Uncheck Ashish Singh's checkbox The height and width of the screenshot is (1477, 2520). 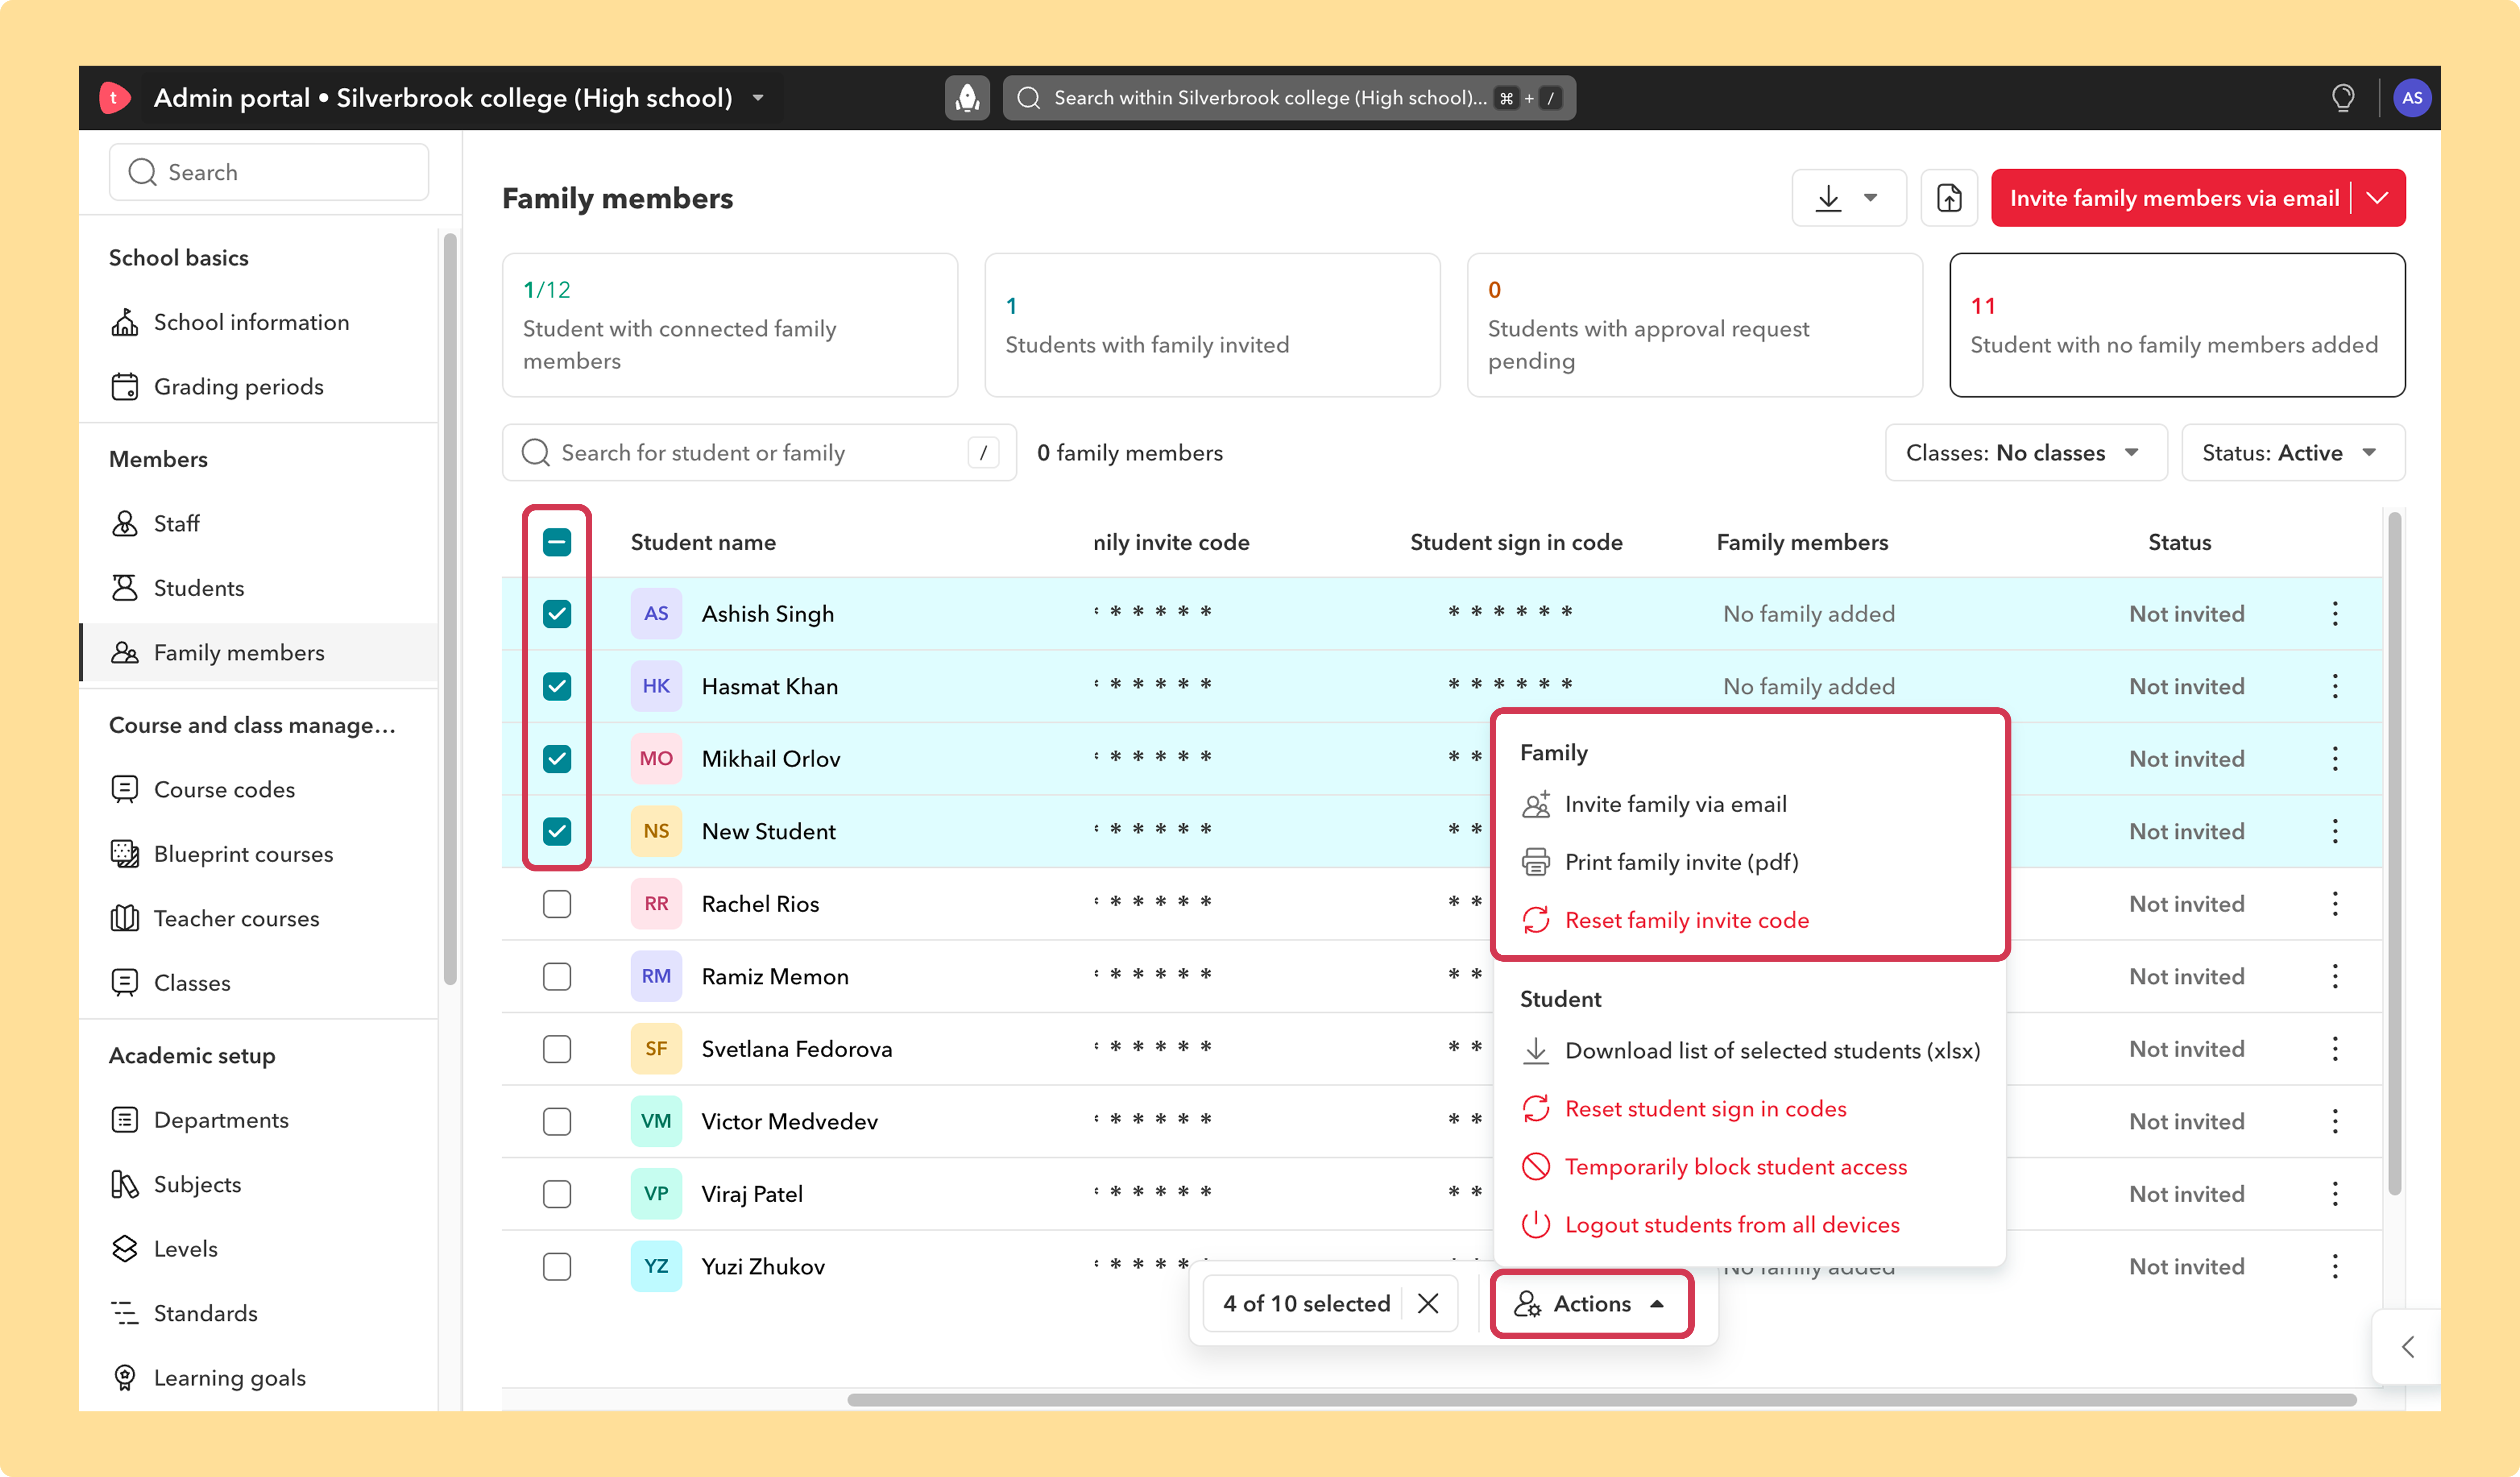pos(557,614)
